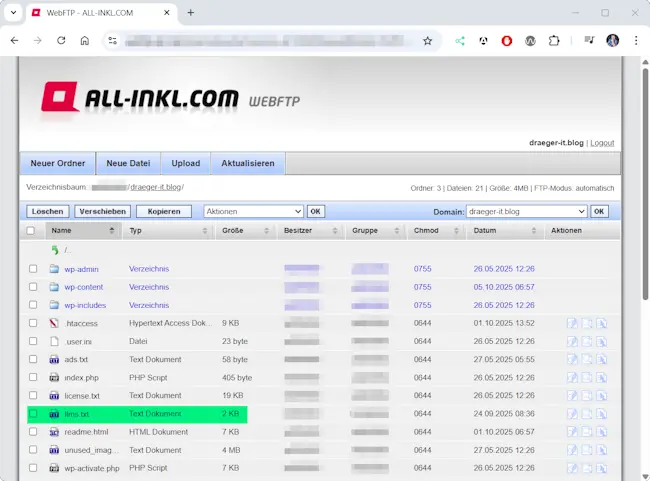Click the browser page vertical scrollbar

[x=645, y=182]
